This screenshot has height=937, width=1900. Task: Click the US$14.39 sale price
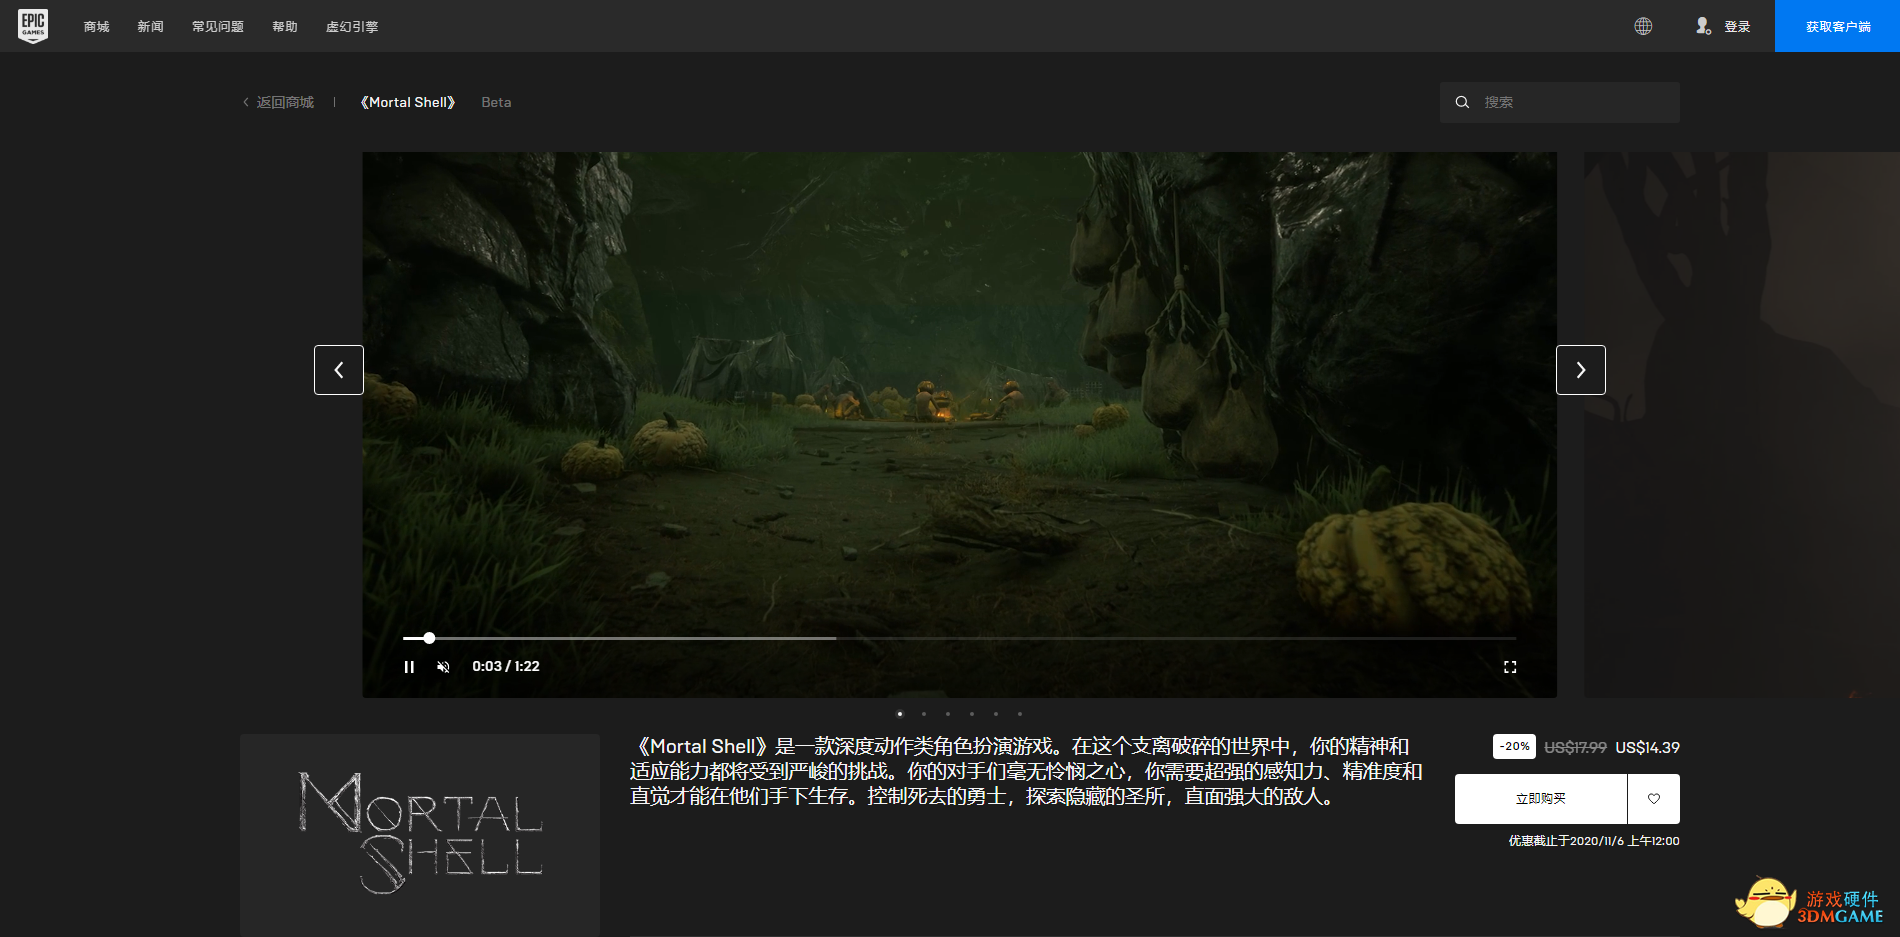point(1647,748)
